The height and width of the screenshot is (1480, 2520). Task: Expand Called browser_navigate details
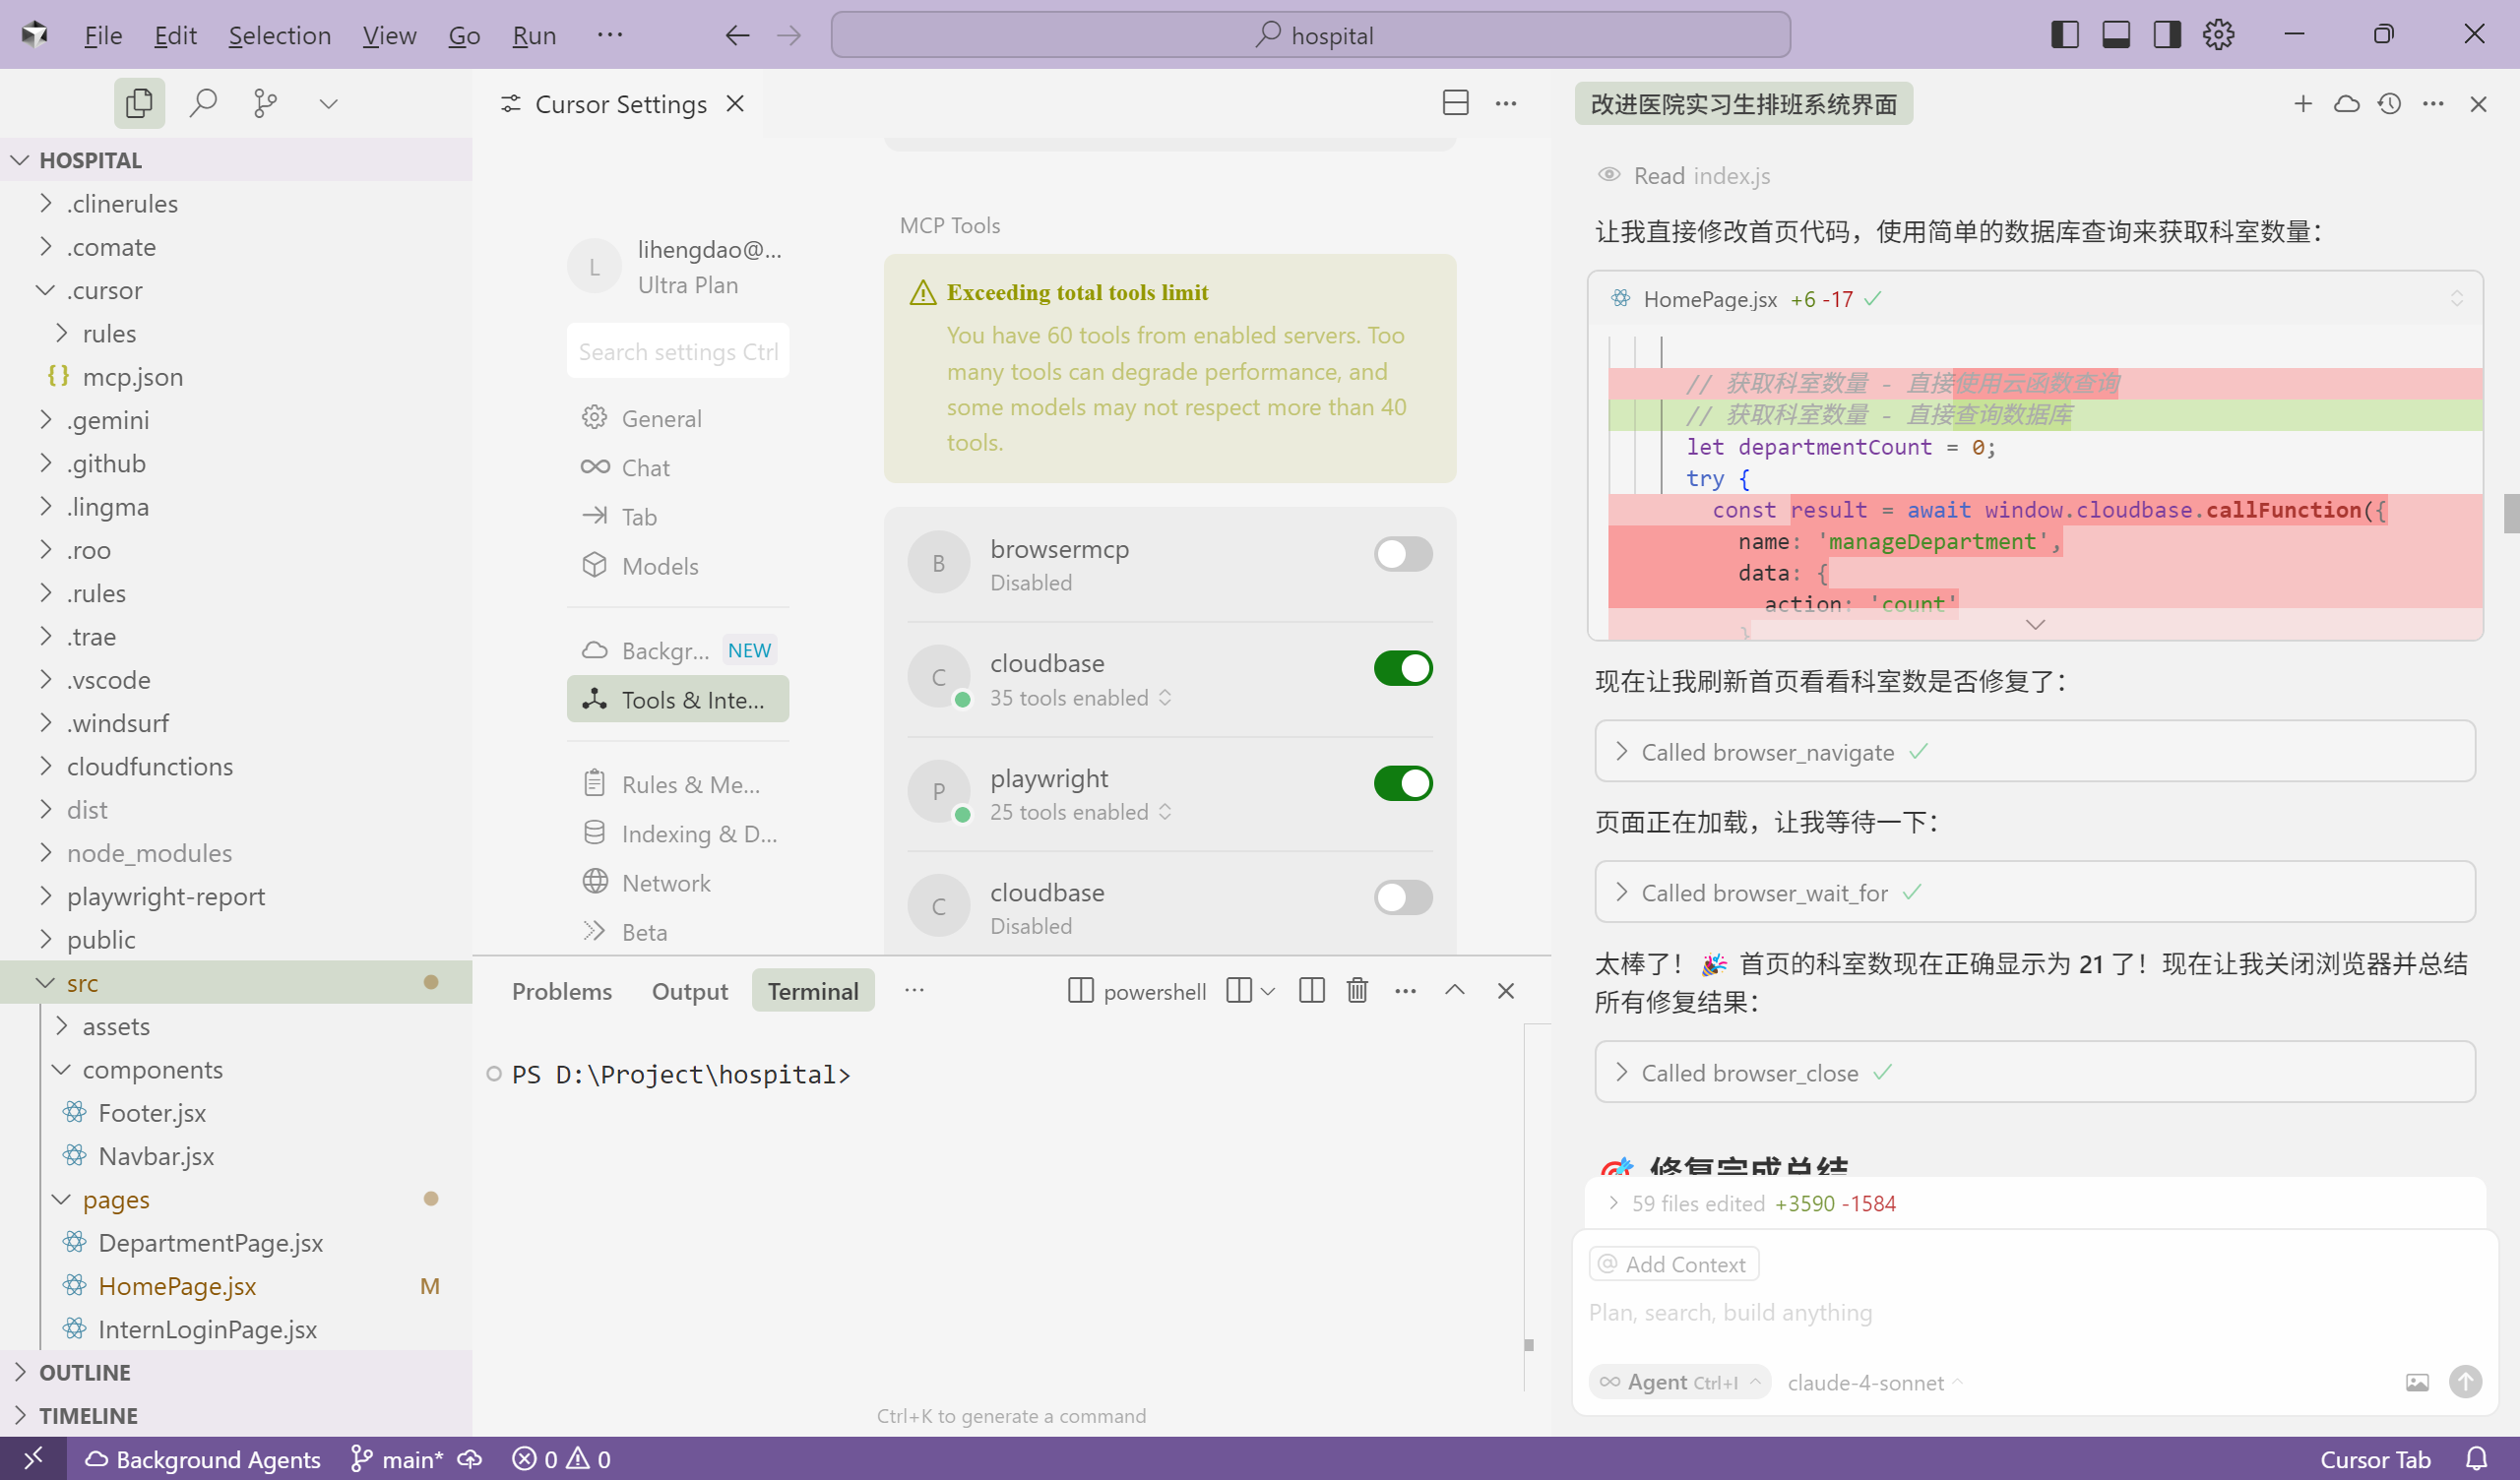2035,752
